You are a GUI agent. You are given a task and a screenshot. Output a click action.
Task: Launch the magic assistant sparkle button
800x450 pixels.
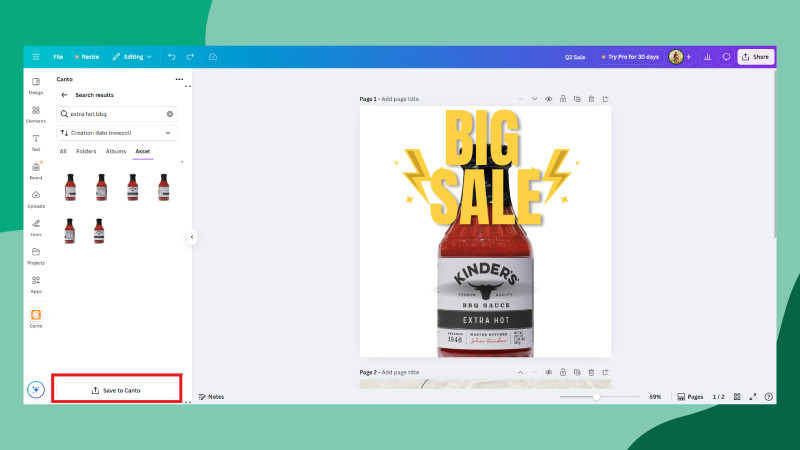click(x=36, y=390)
